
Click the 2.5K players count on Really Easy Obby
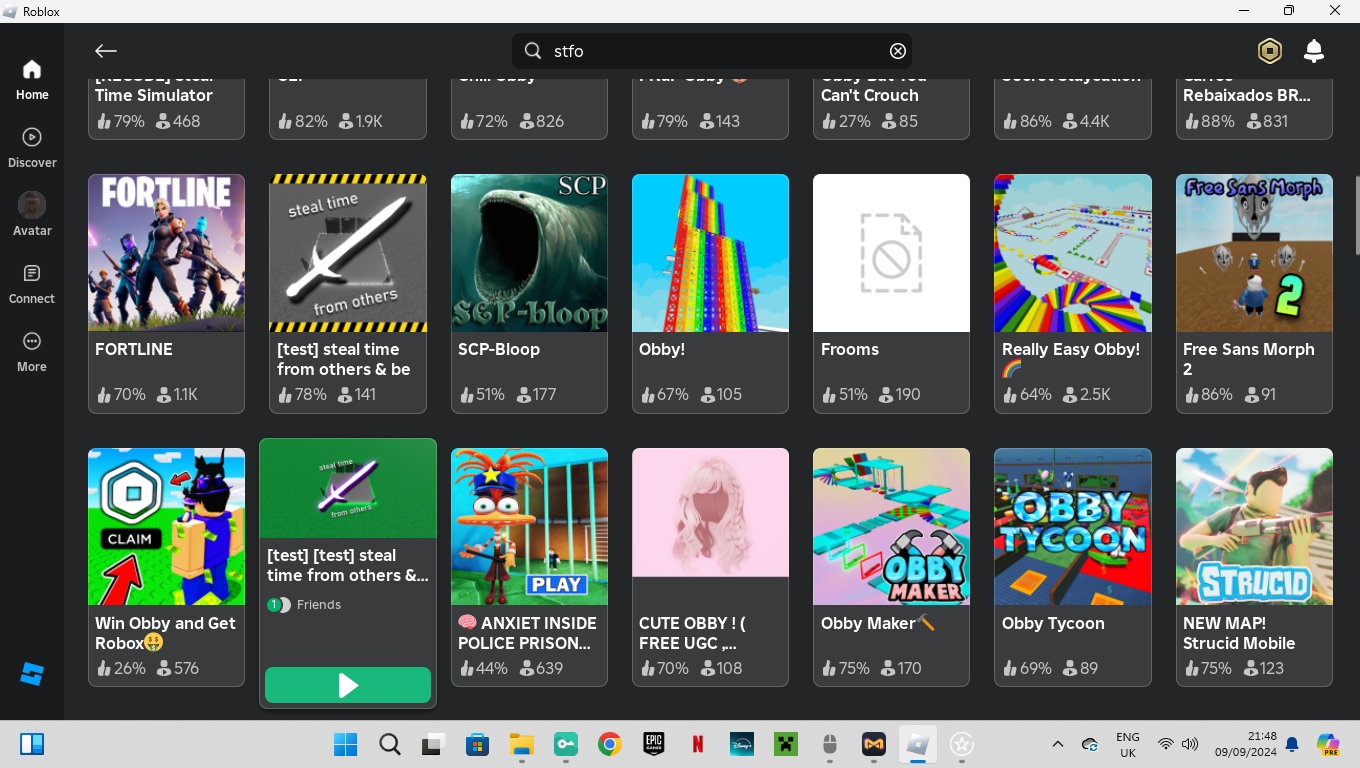(1085, 395)
